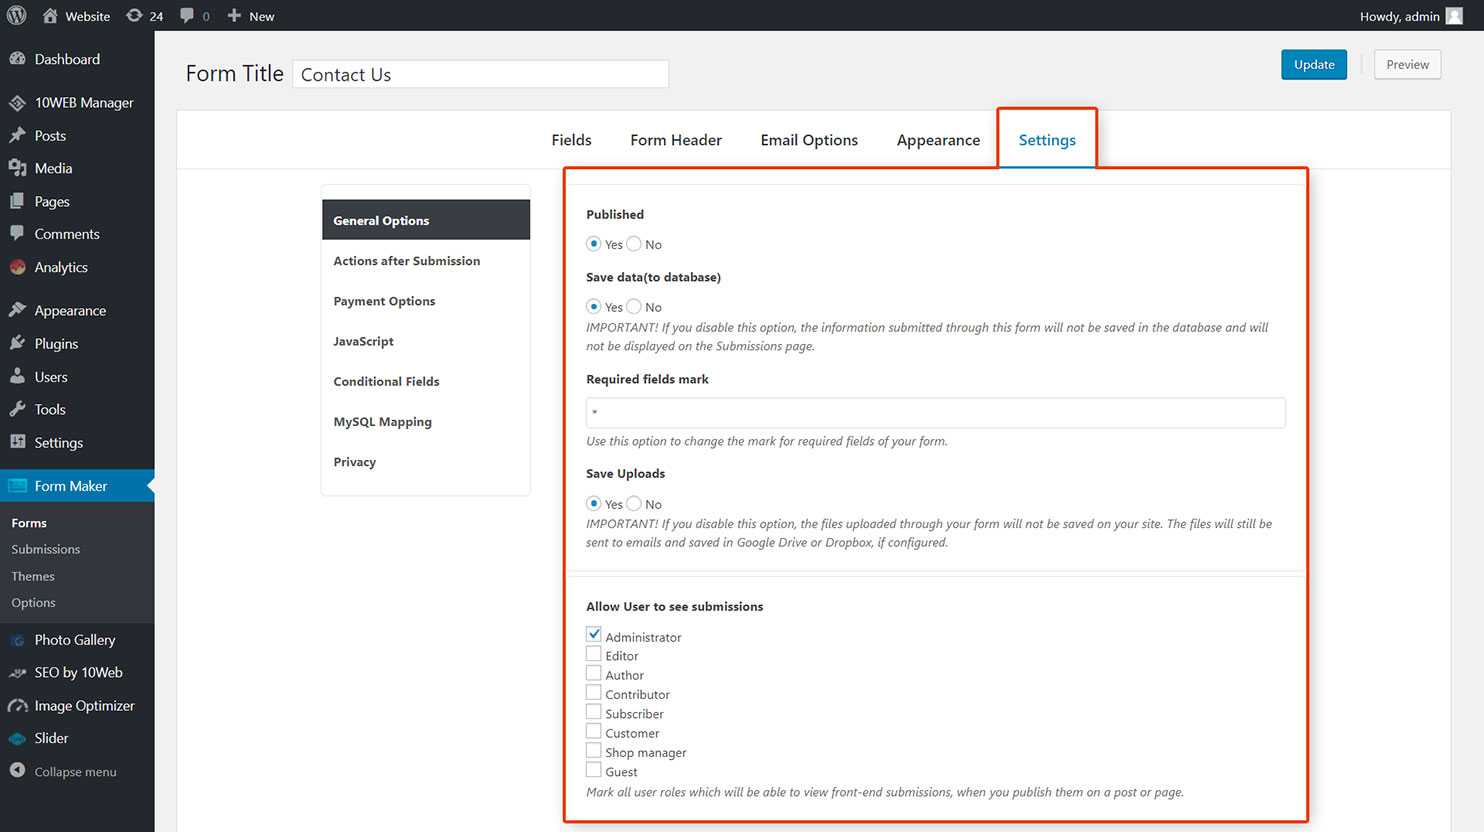Image resolution: width=1484 pixels, height=832 pixels.
Task: Click the Posts pin icon
Action: coord(17,135)
